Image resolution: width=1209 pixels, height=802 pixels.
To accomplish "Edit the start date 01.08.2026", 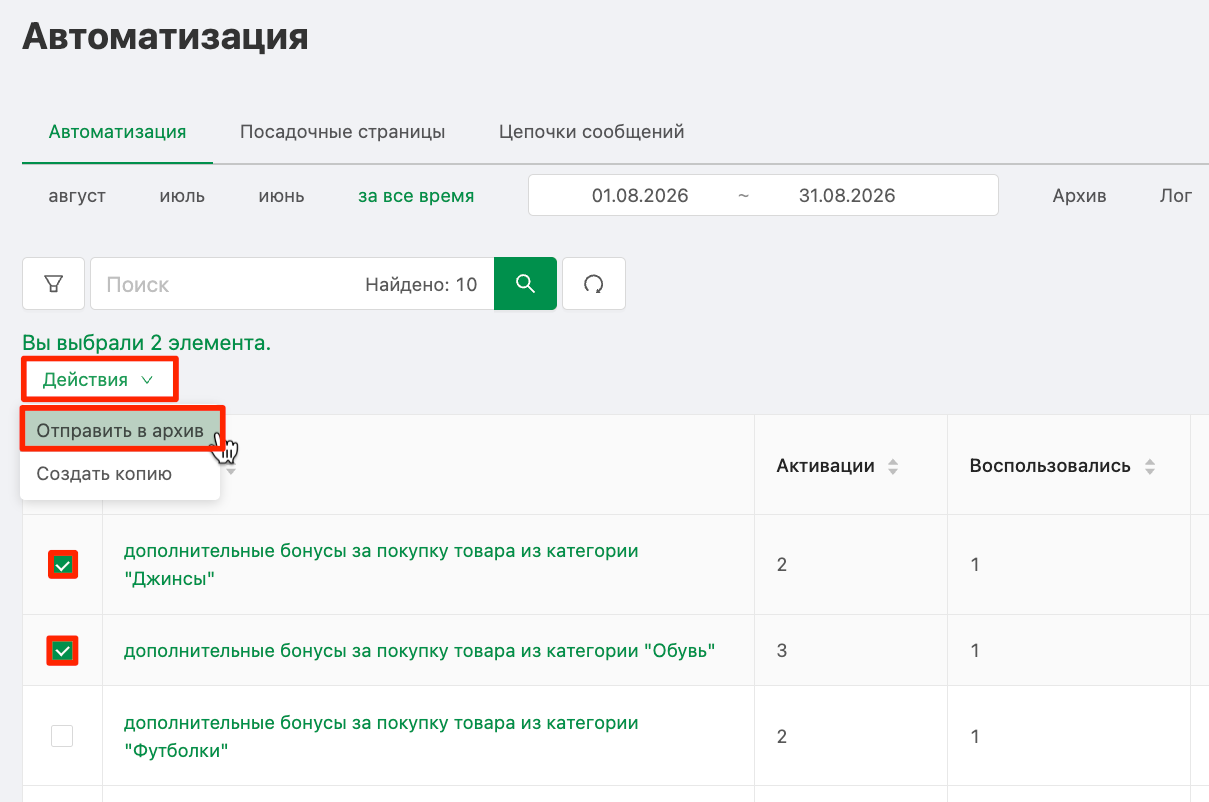I will [x=640, y=196].
